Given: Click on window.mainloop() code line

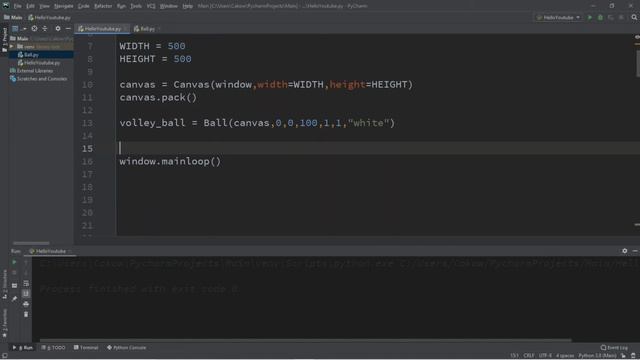Looking at the screenshot, I should pyautogui.click(x=170, y=161).
